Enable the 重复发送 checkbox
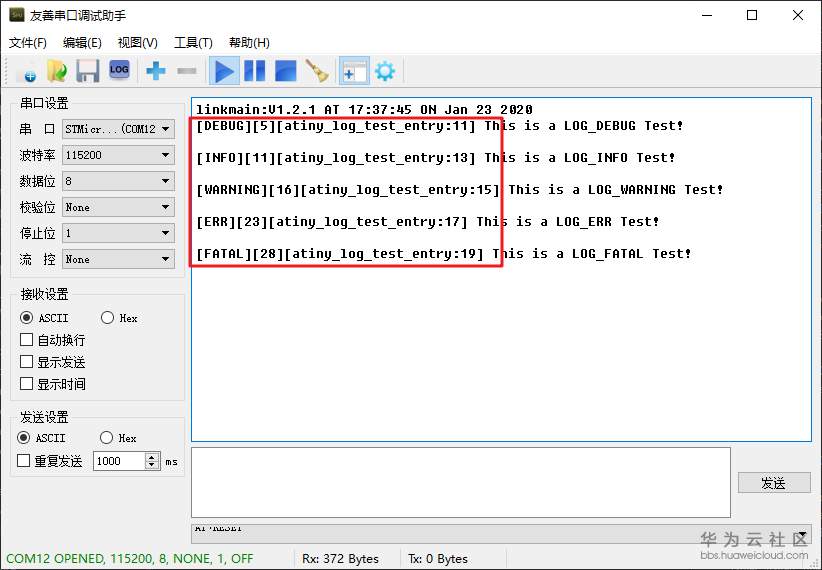 24,461
